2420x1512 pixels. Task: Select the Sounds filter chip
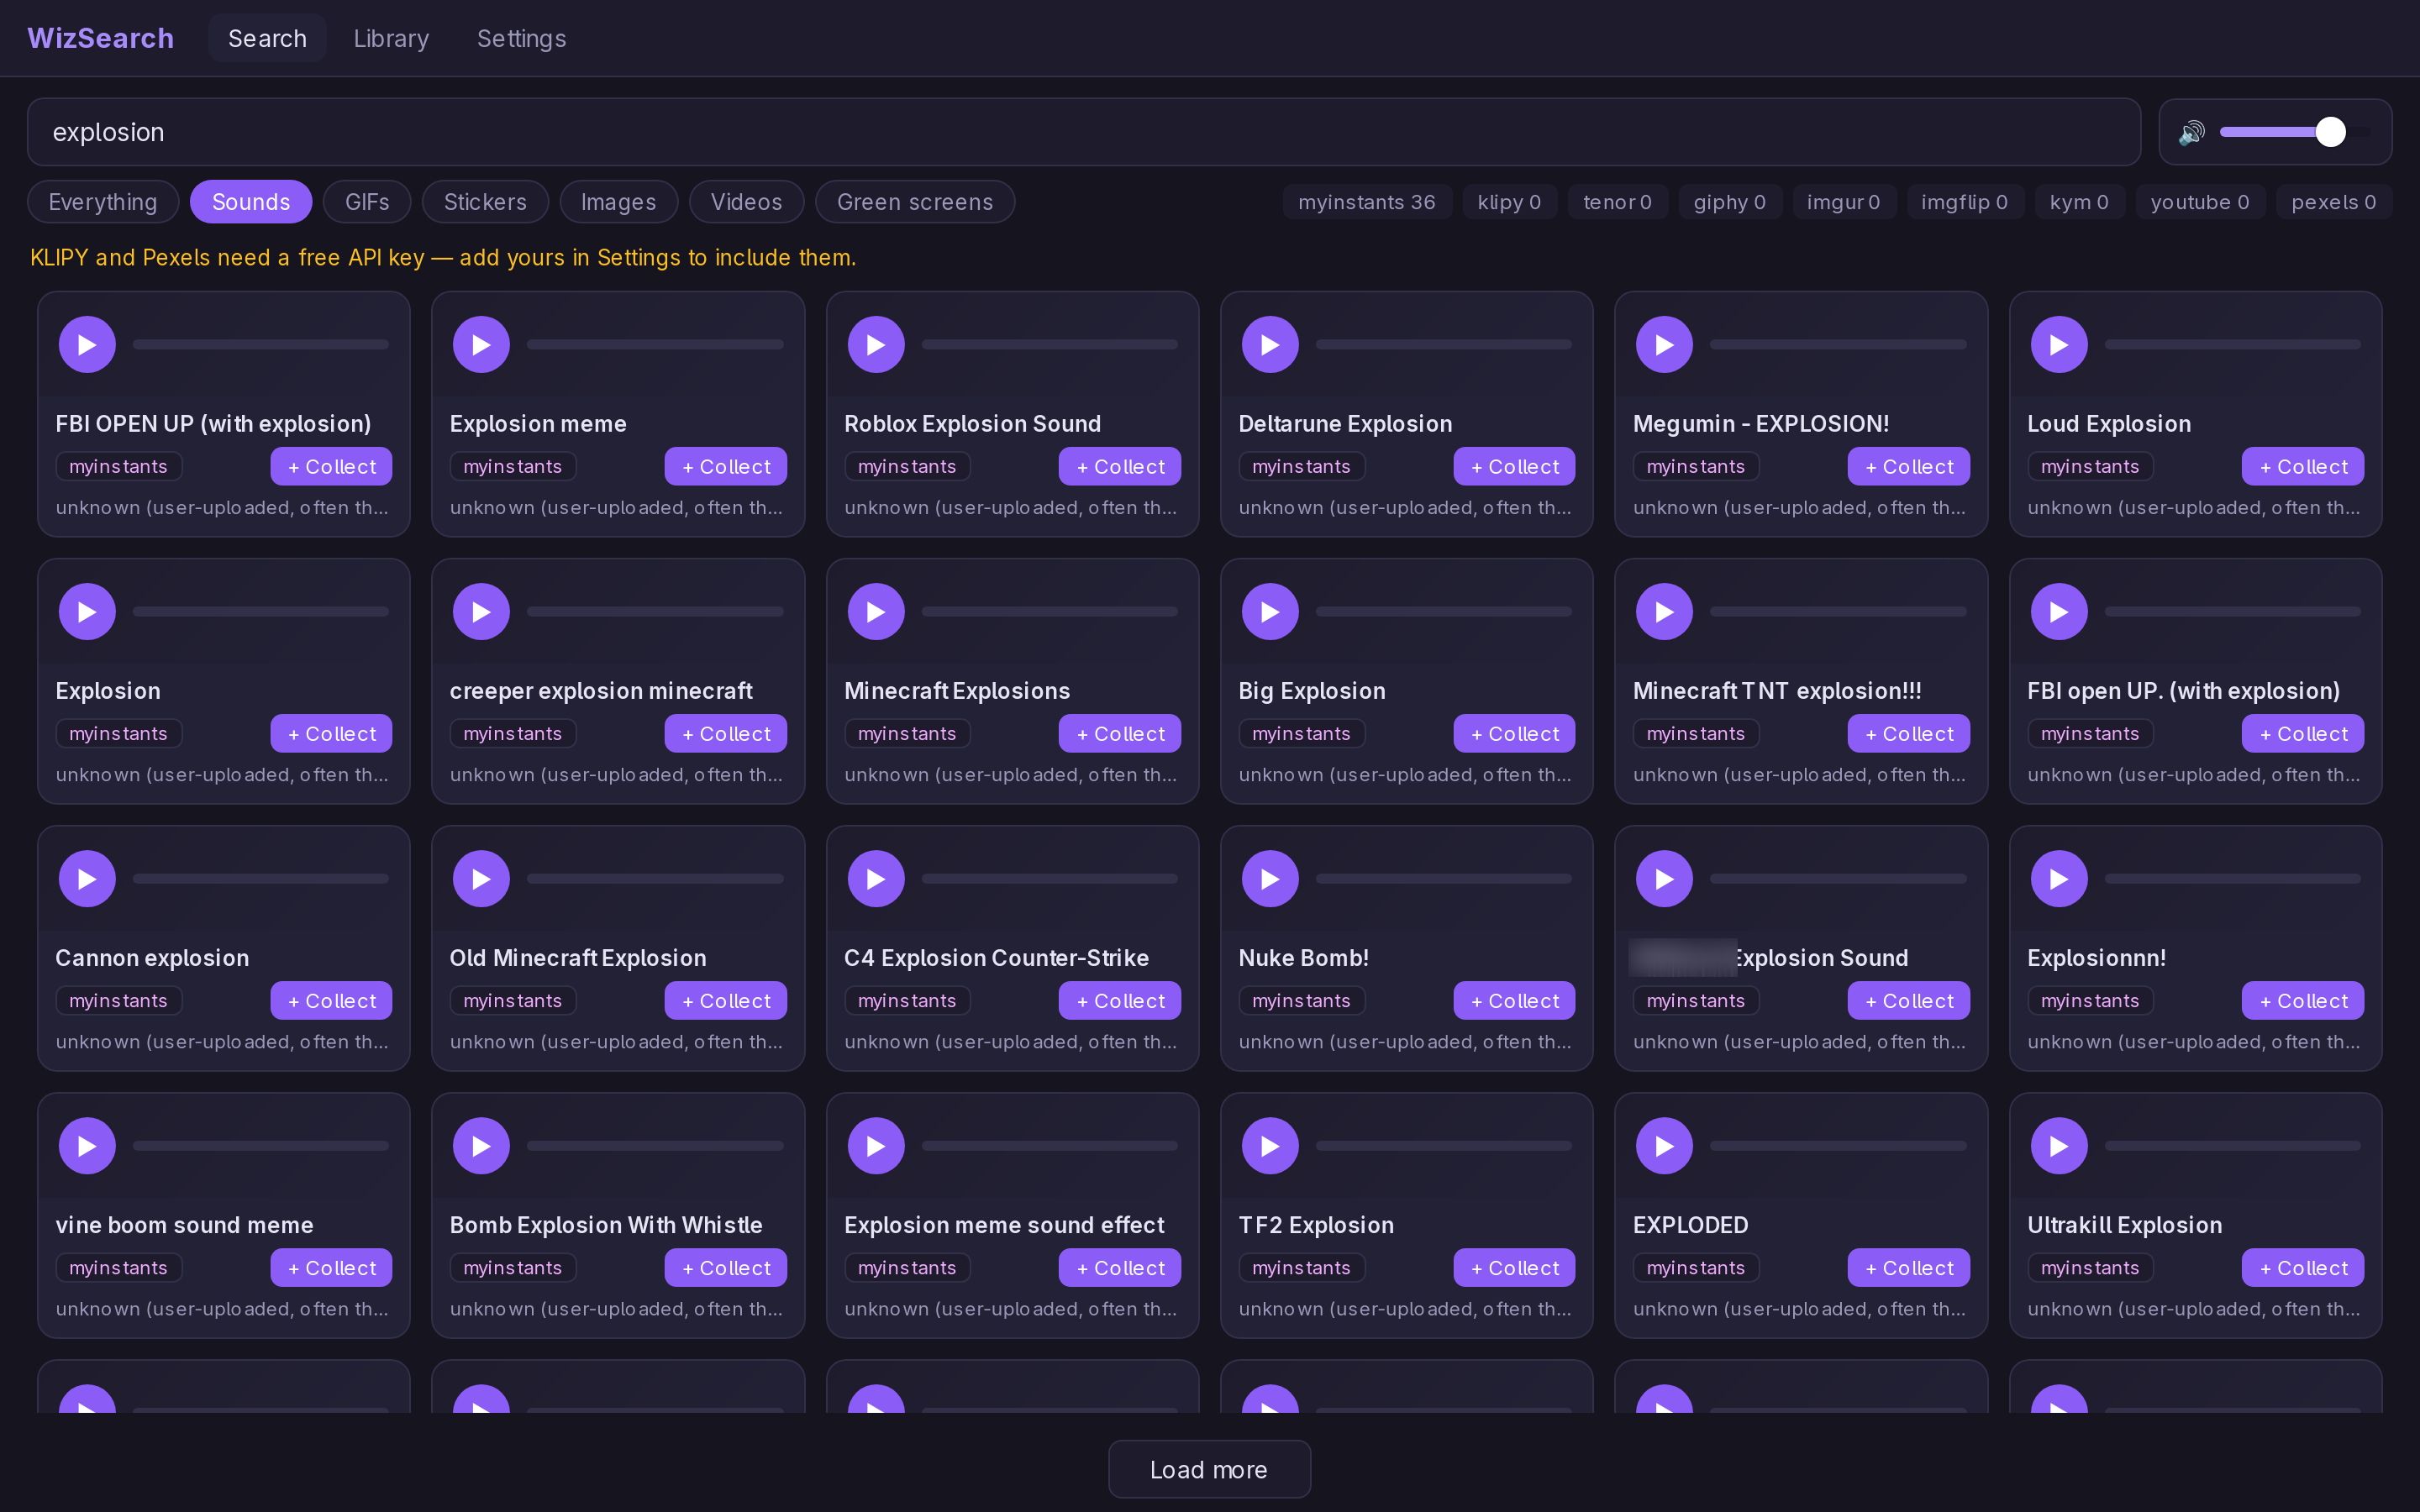click(x=251, y=202)
